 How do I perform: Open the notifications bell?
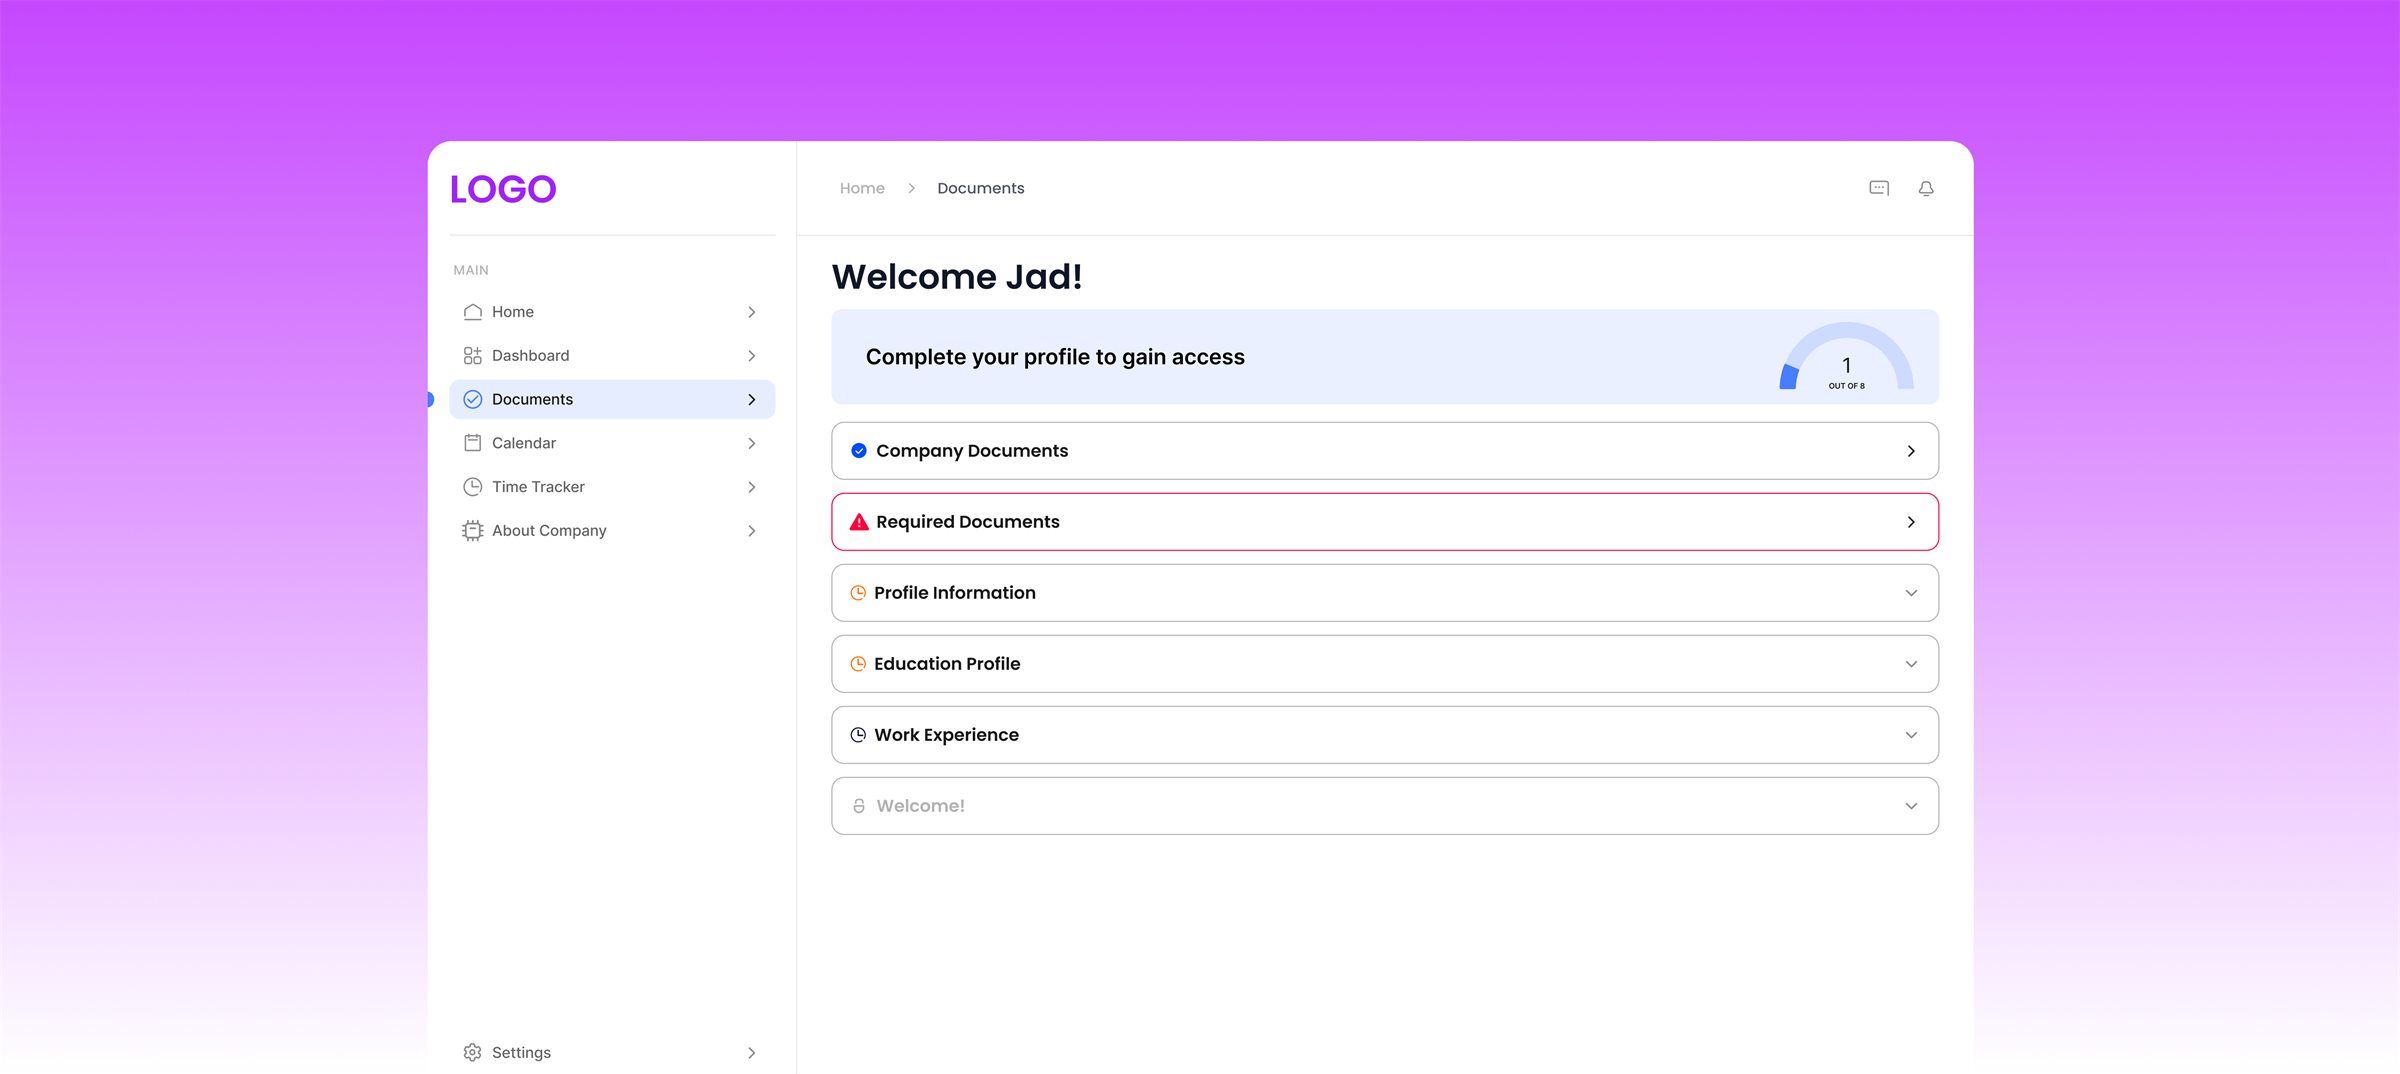point(1926,188)
